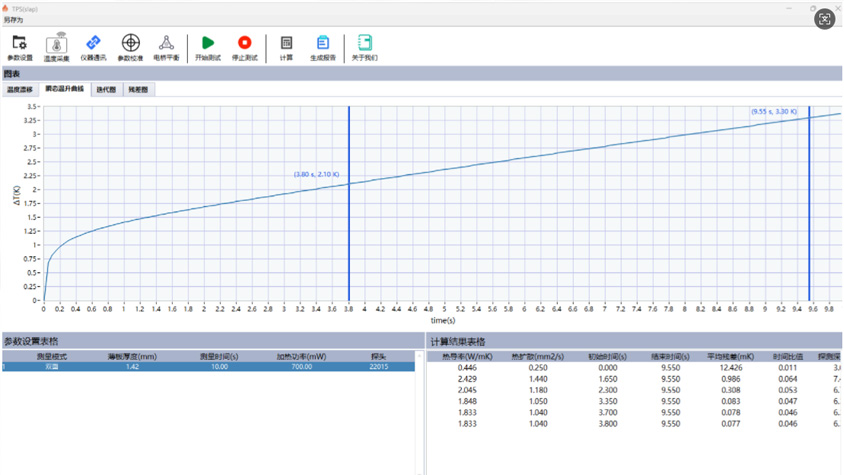Generate report with 生成报告
Screen dimensions: 844x475
click(x=323, y=47)
